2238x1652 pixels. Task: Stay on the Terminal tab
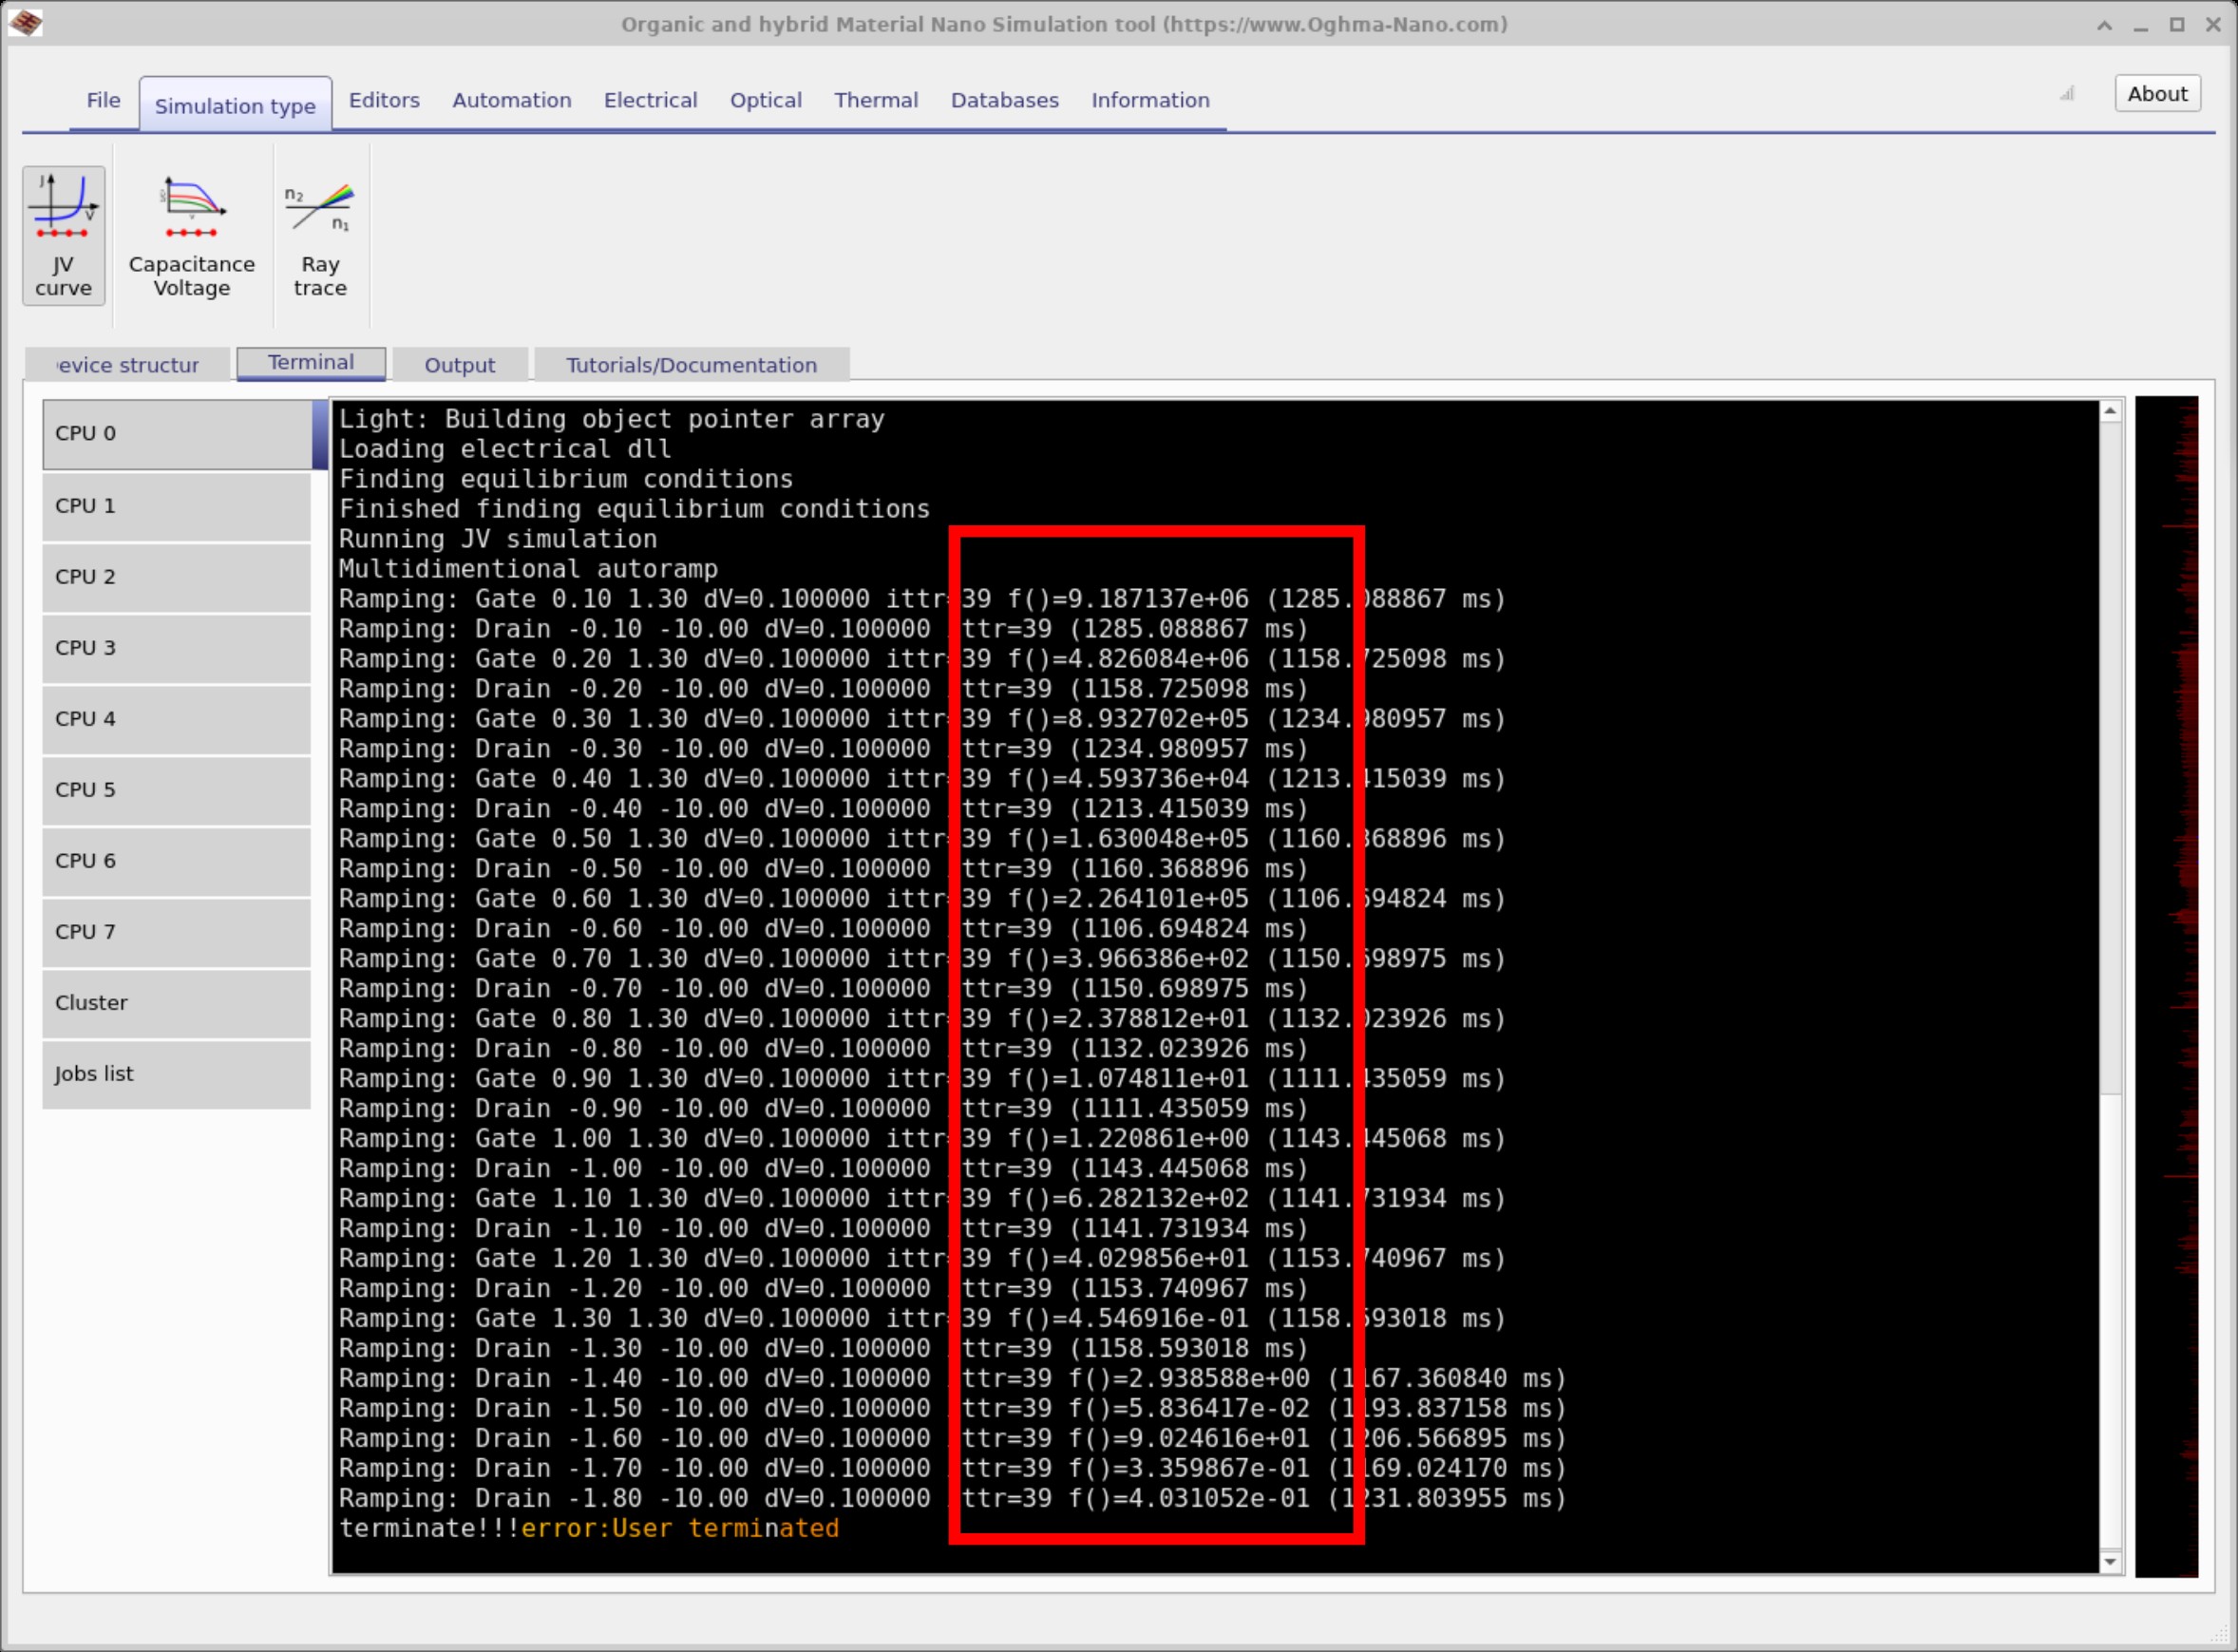[x=310, y=362]
